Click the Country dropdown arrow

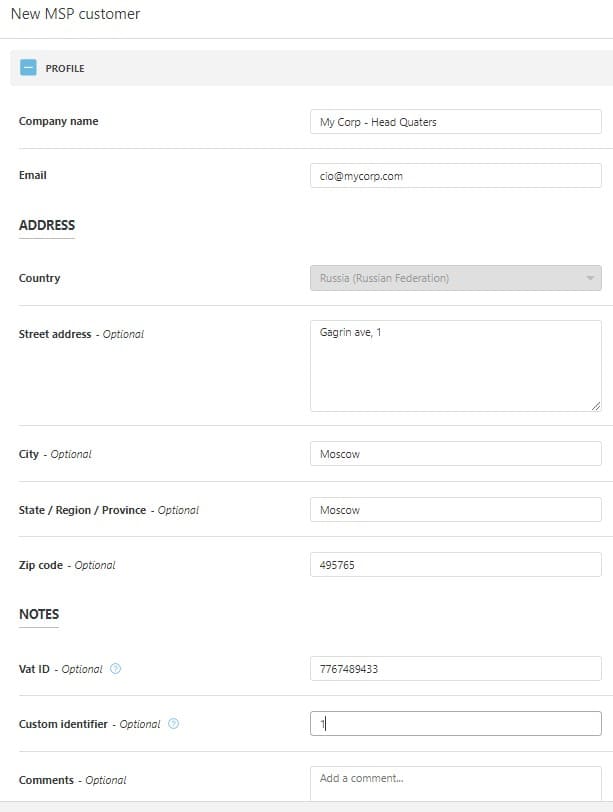590,278
